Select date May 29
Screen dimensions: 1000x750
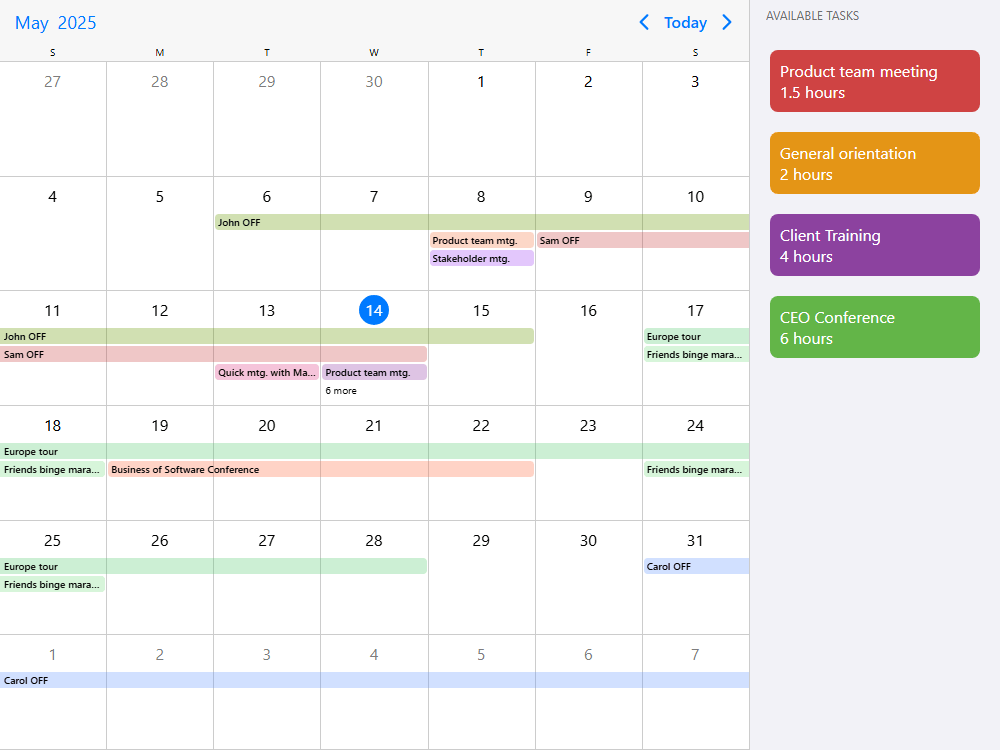481,541
